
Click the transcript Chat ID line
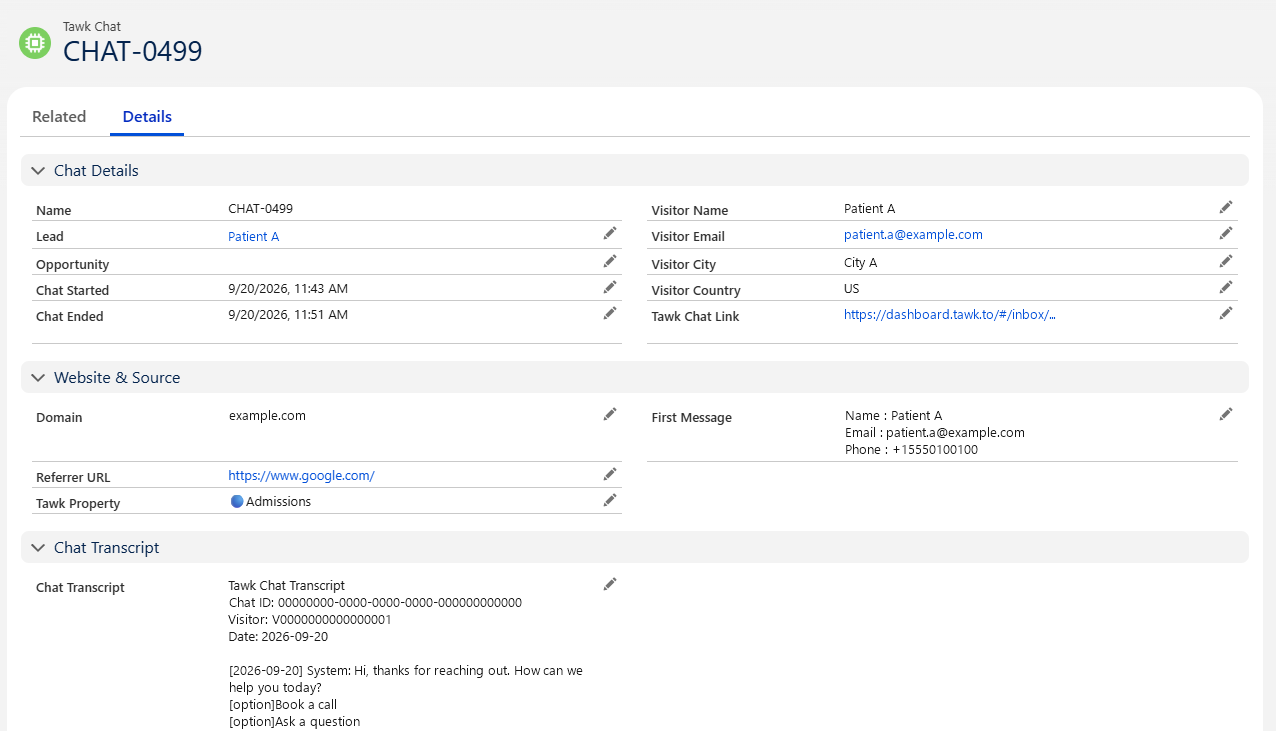click(375, 603)
